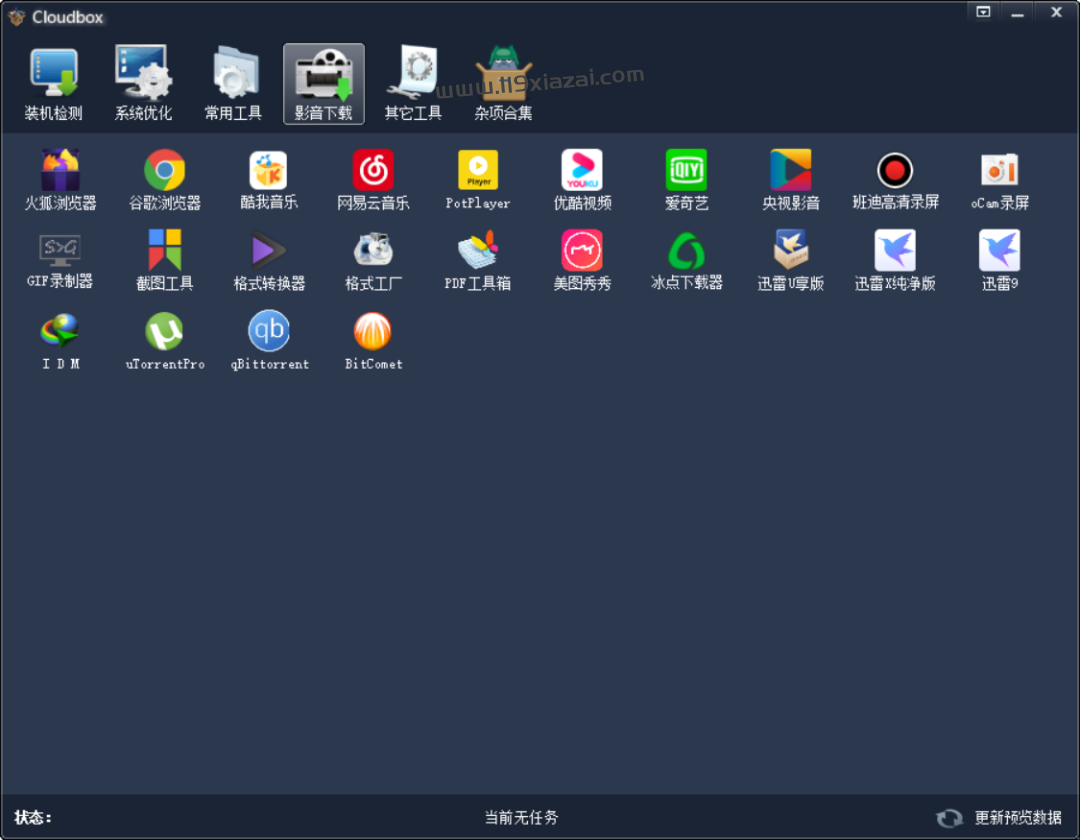Image resolution: width=1080 pixels, height=840 pixels.
Task: Go to the 其它工具 category
Action: click(x=413, y=84)
